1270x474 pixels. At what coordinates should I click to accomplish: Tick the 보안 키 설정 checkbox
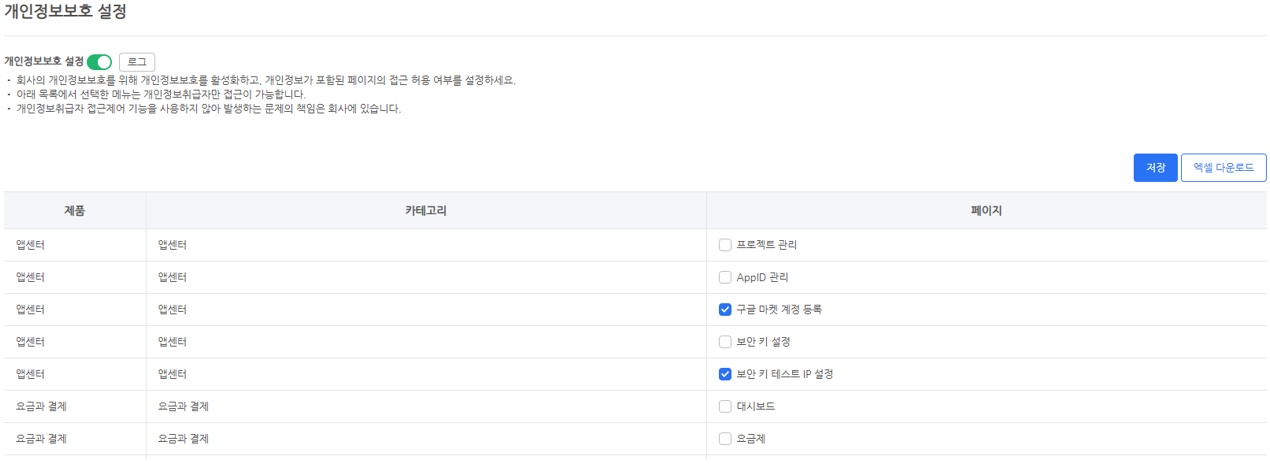click(725, 342)
